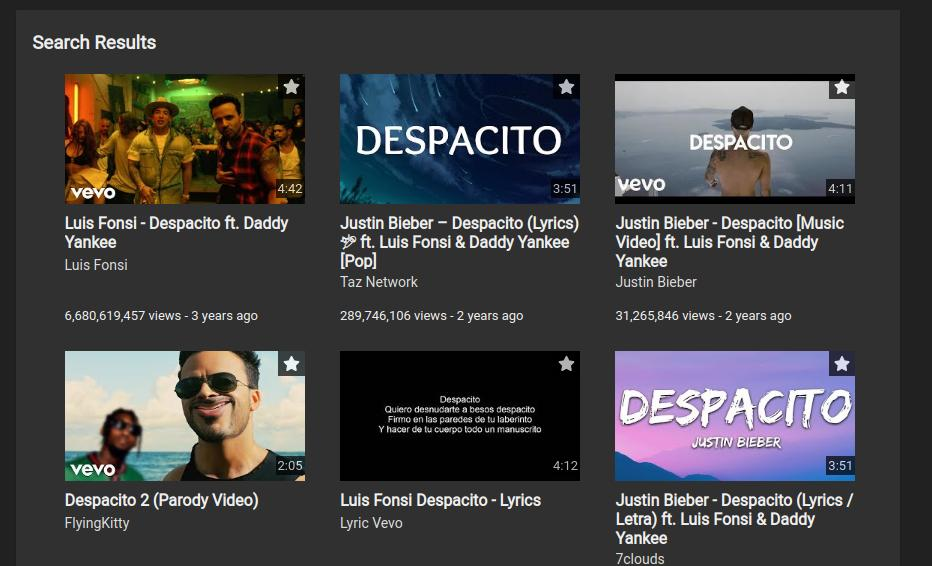
Task: Favorite the Taz Network Despacito lyrics video
Action: click(566, 87)
